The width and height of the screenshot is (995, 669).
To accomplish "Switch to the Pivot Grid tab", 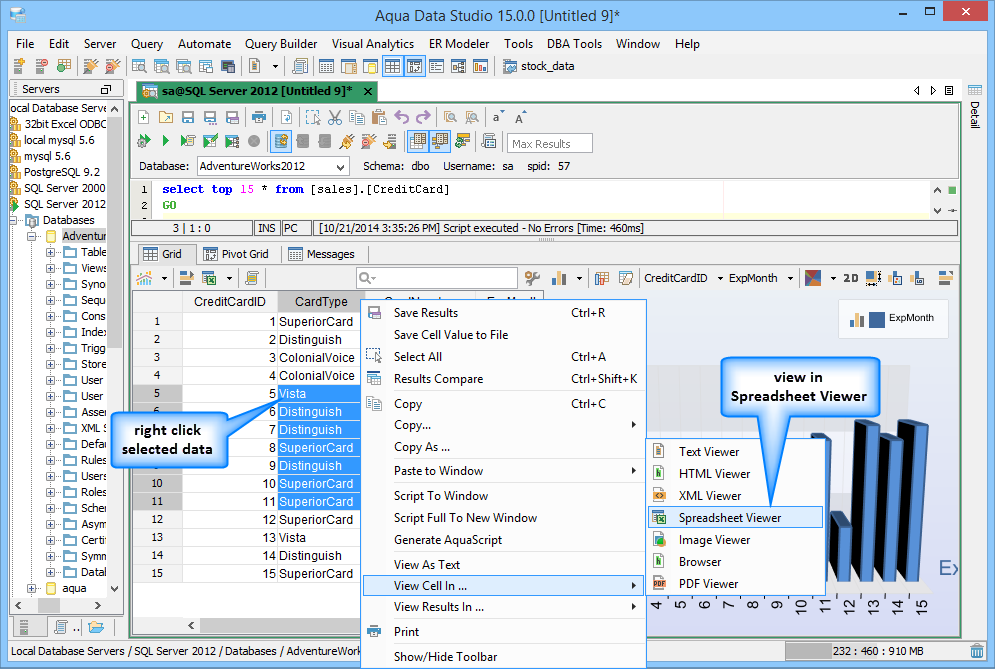I will point(236,254).
